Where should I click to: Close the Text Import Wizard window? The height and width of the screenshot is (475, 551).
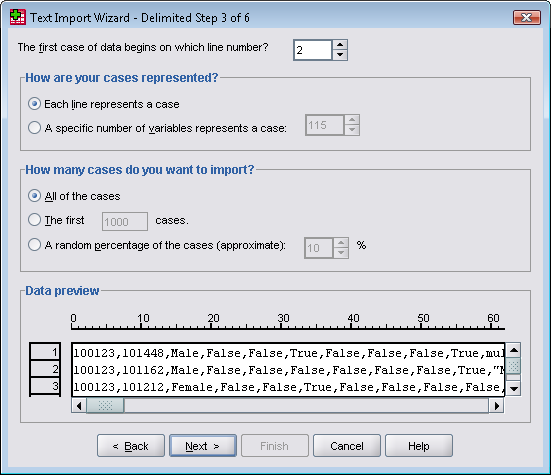[526, 18]
